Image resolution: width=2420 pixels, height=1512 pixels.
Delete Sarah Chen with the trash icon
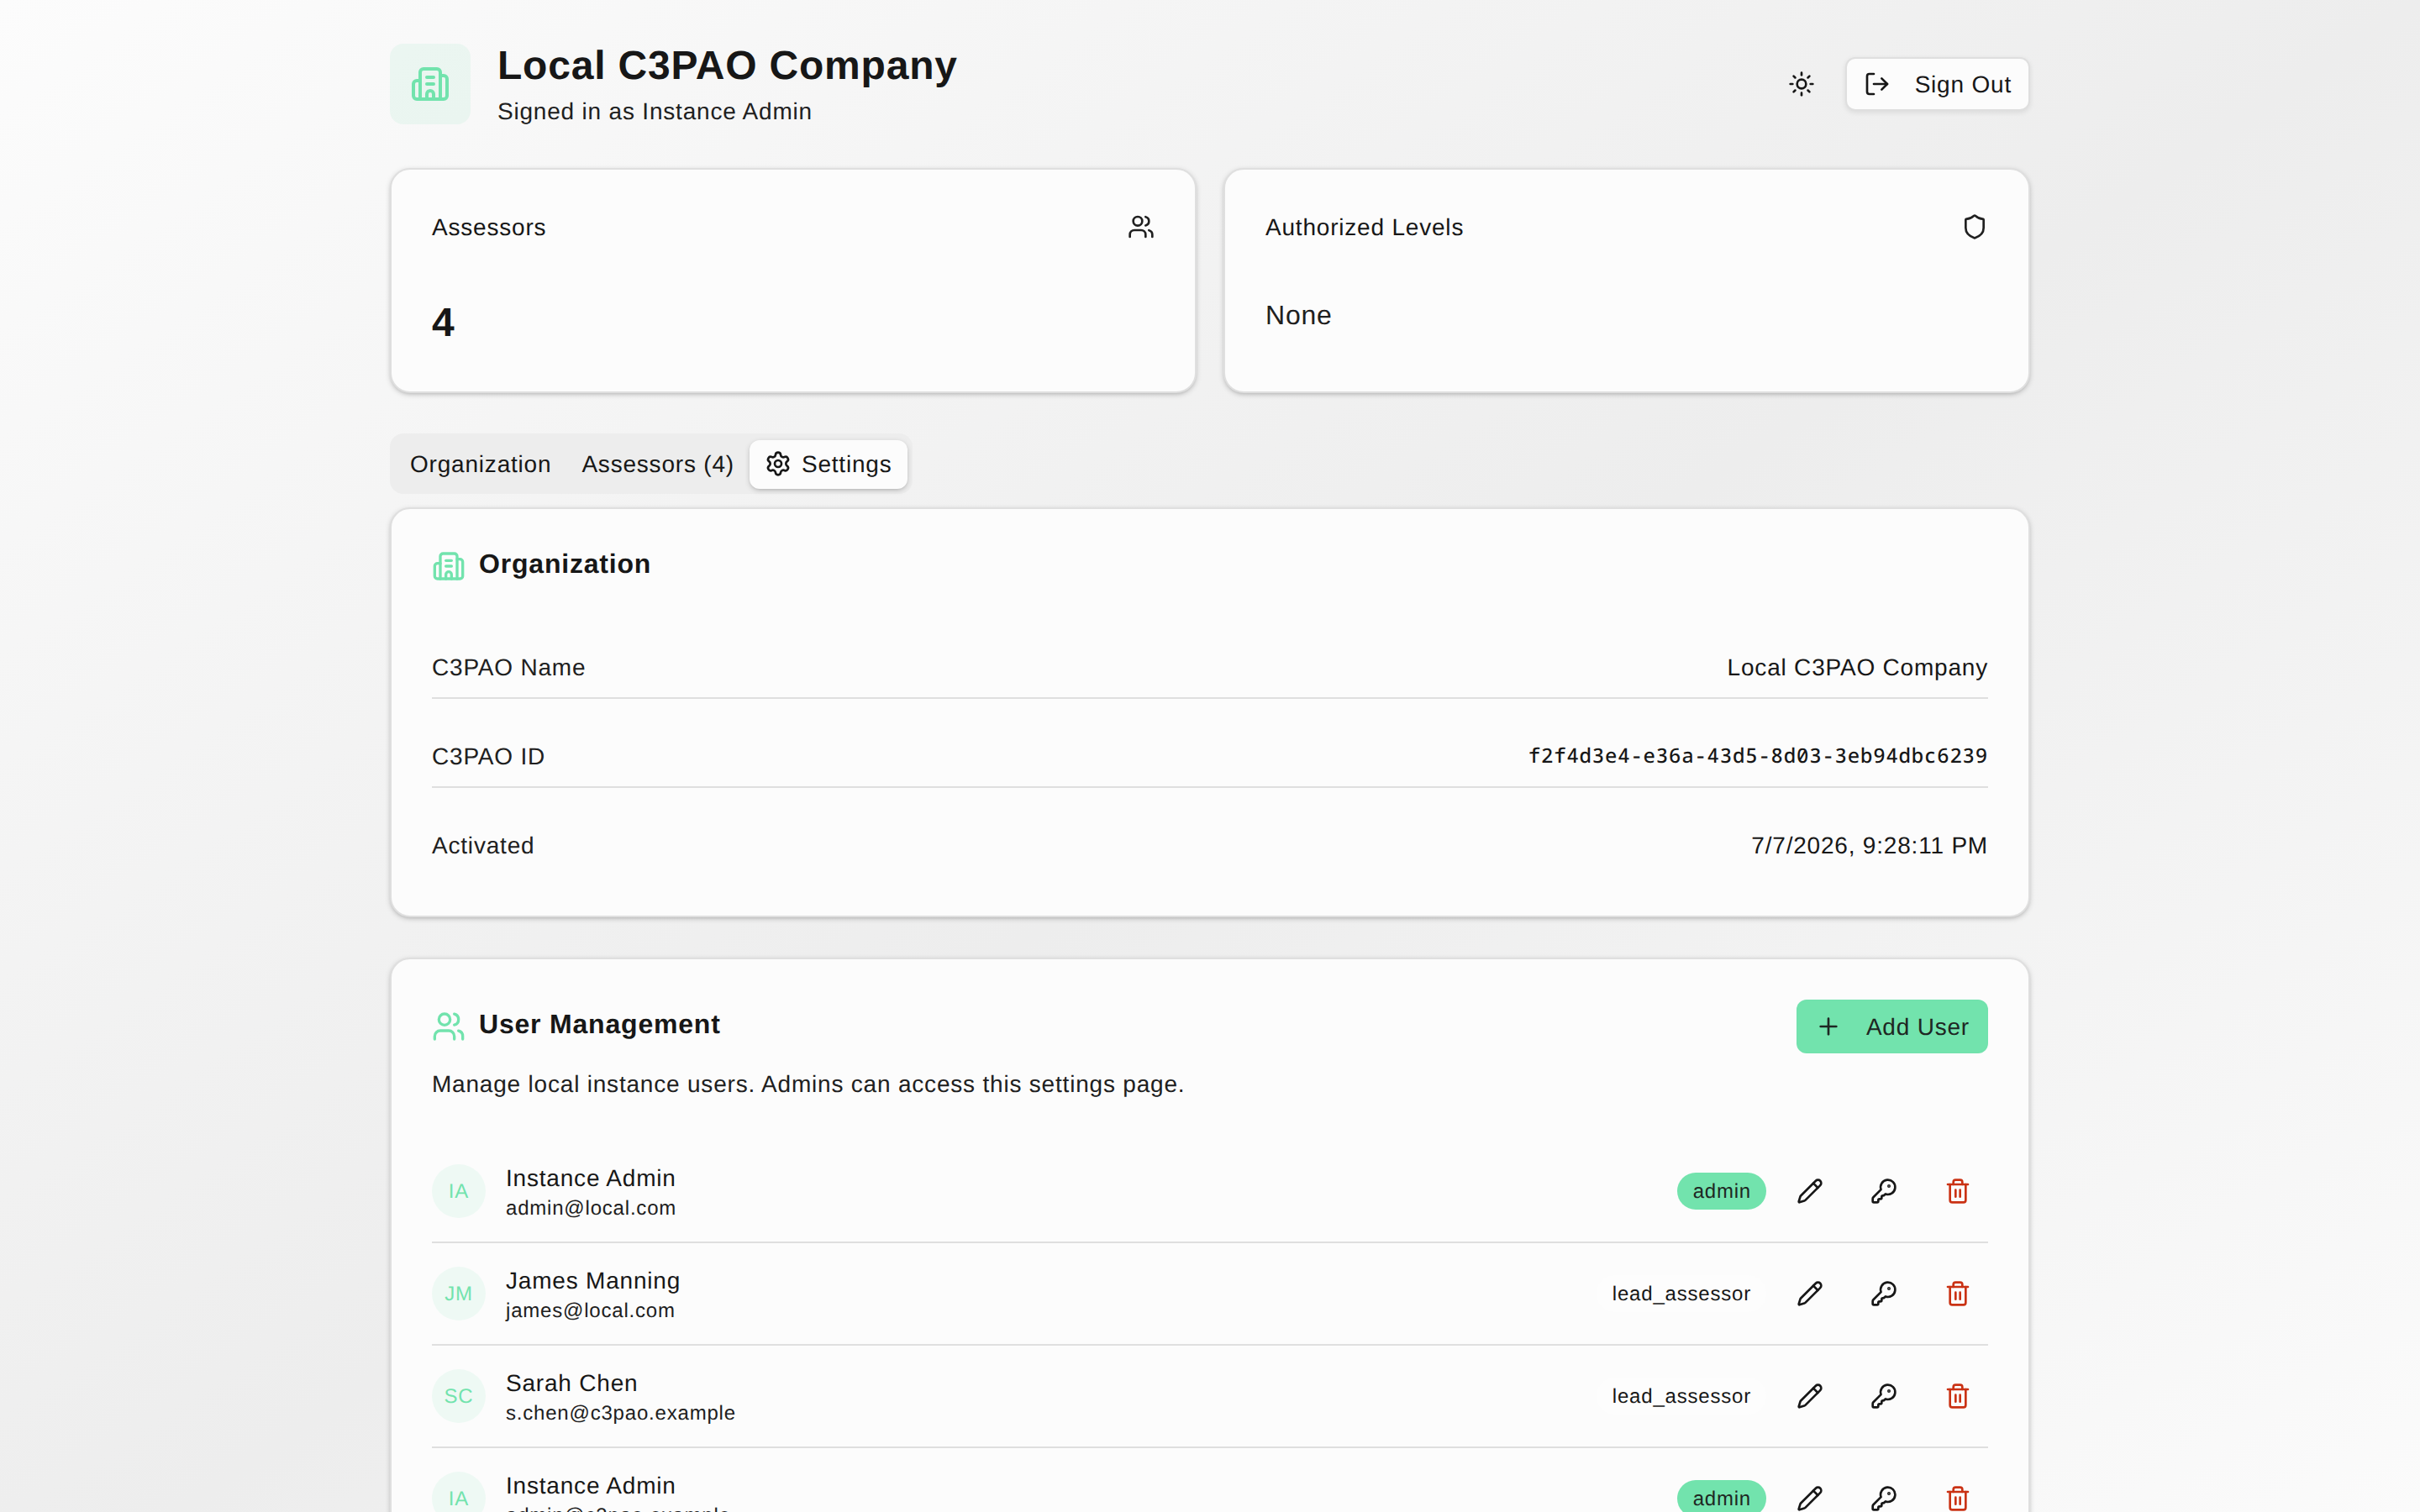[1957, 1396]
